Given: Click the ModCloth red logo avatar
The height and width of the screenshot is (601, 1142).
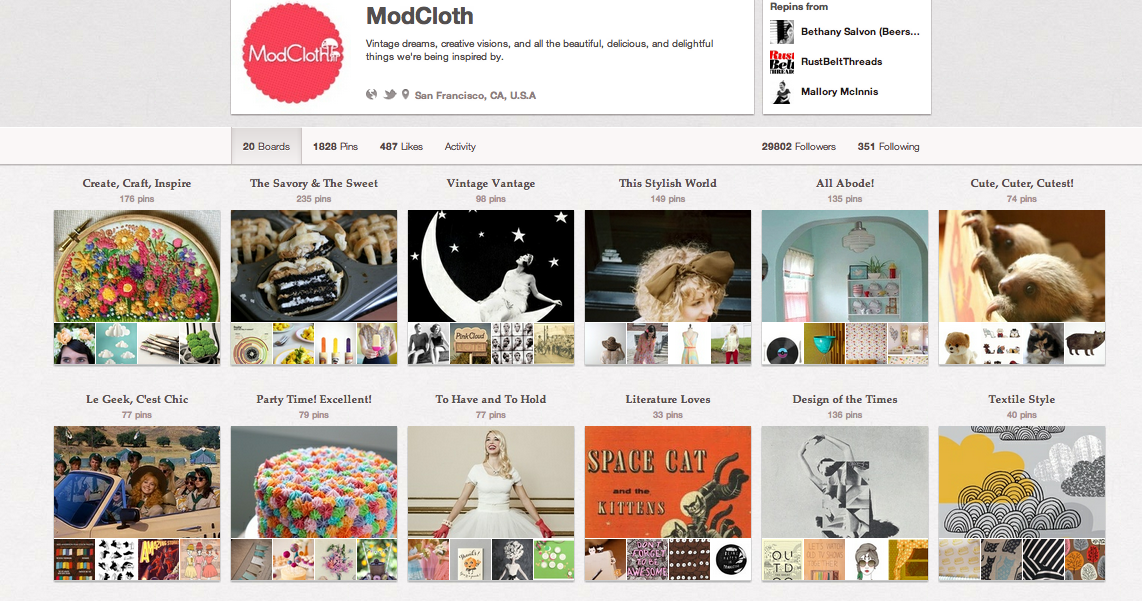Looking at the screenshot, I should coord(292,52).
